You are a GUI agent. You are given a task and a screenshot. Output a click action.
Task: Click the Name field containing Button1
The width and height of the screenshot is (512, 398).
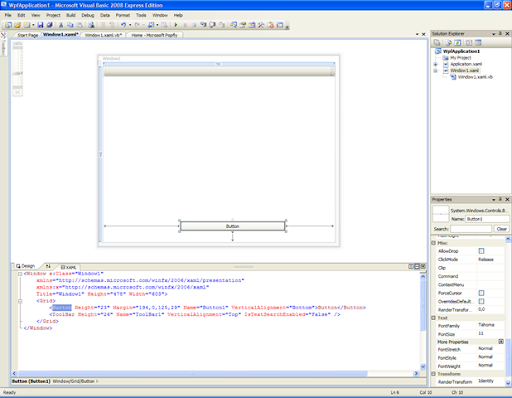click(x=487, y=219)
